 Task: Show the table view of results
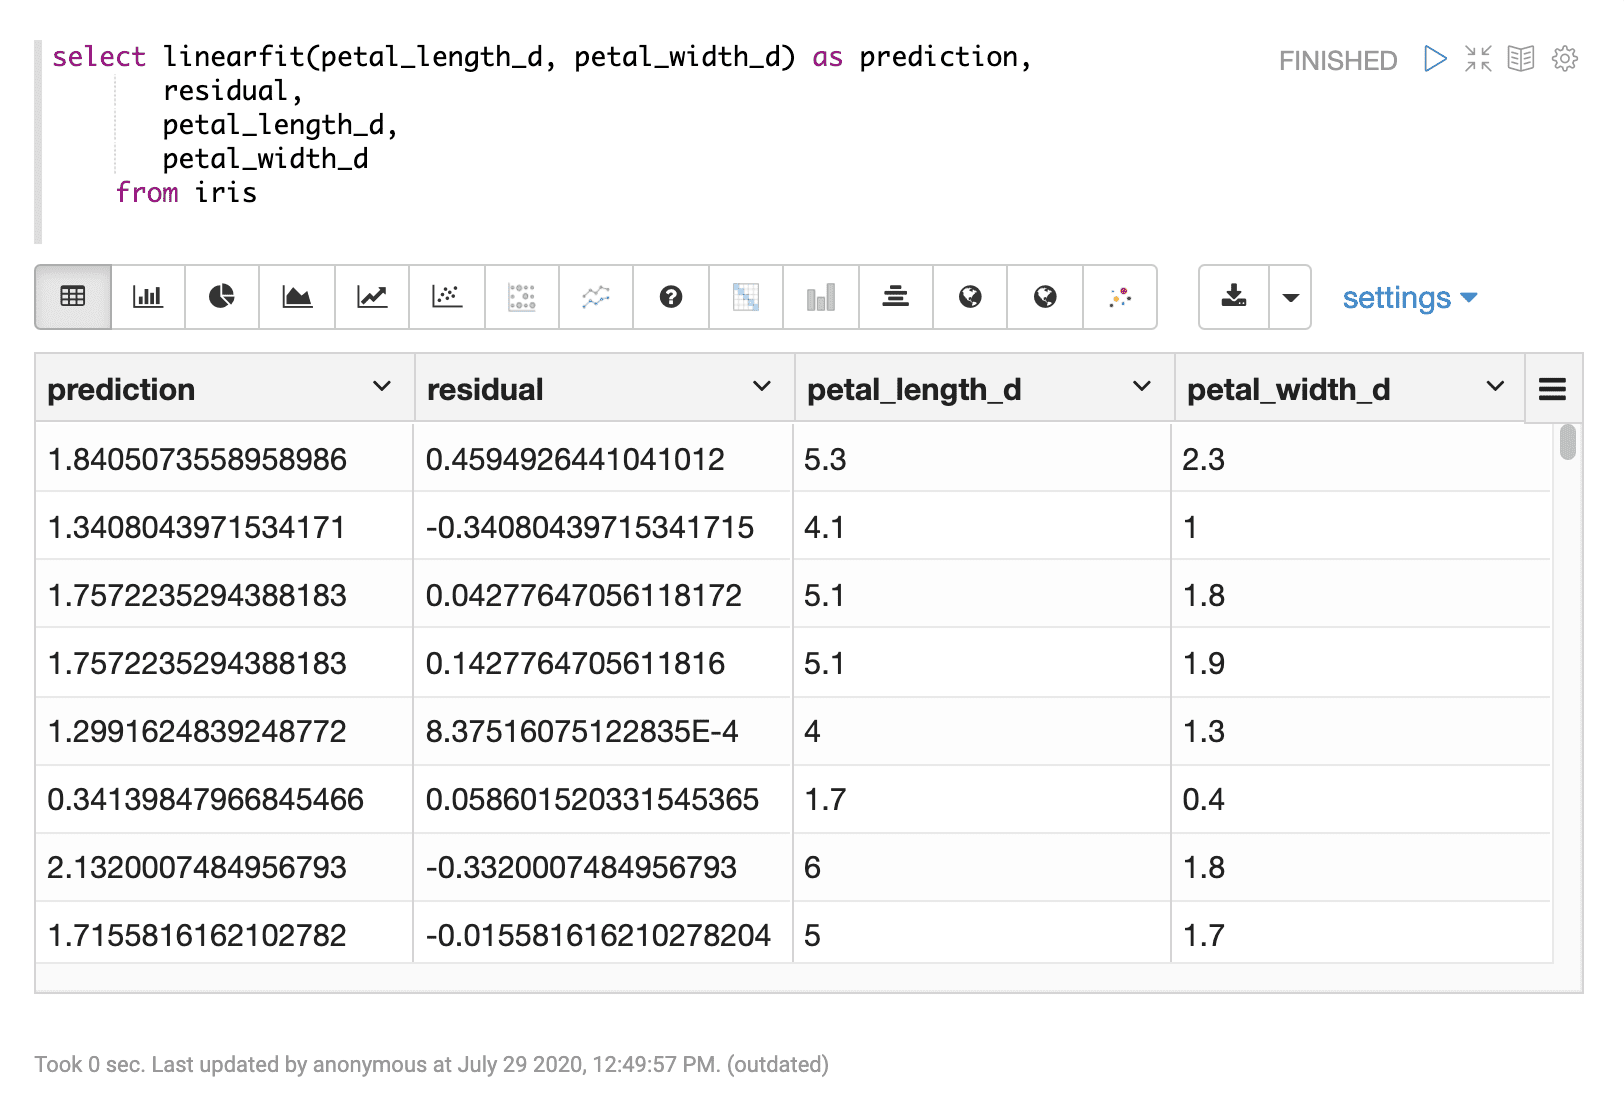(71, 297)
